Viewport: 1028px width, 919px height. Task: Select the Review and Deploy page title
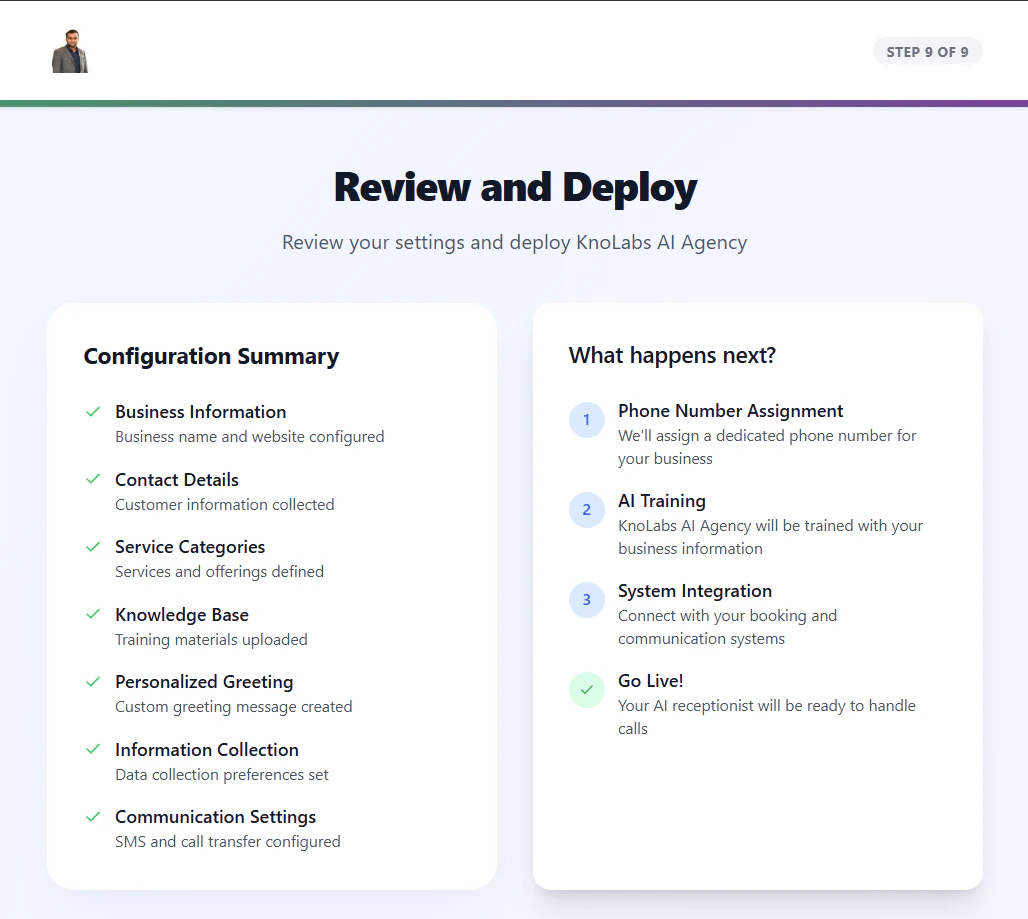point(514,187)
